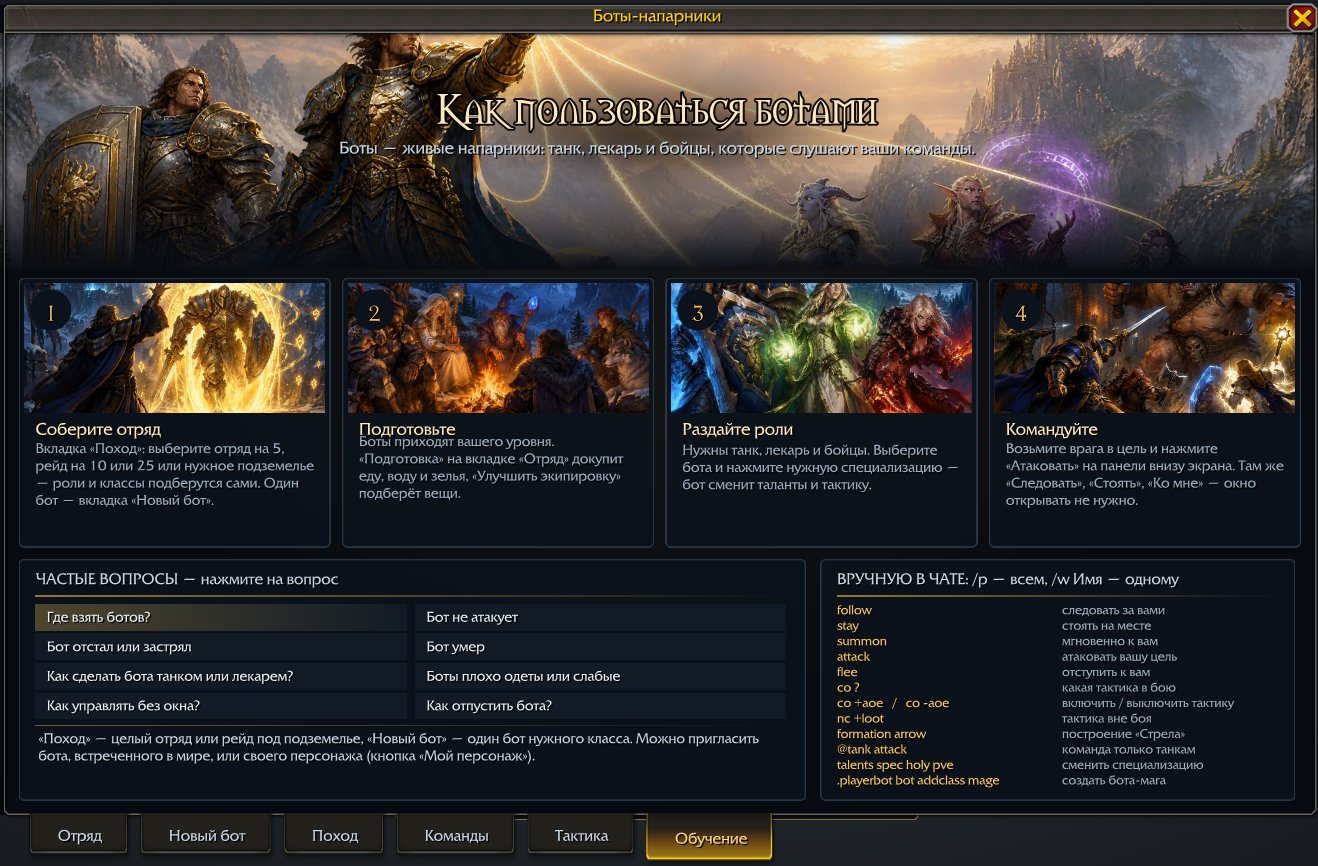The height and width of the screenshot is (866, 1318).
Task: Expand question «Как отпустить бота?»
Action: point(600,706)
